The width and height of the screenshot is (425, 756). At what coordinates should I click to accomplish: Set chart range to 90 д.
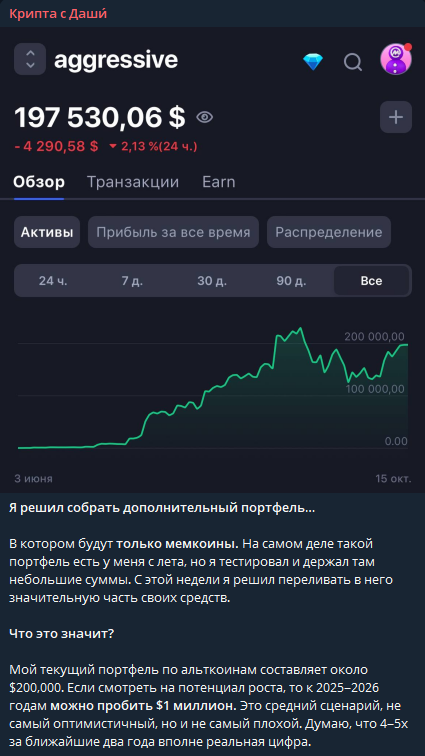pyautogui.click(x=291, y=281)
